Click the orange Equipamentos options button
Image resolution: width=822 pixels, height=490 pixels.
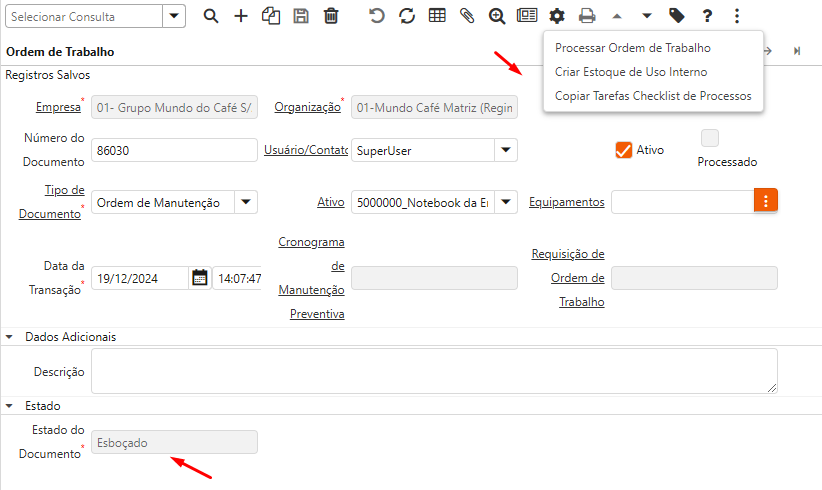click(766, 201)
